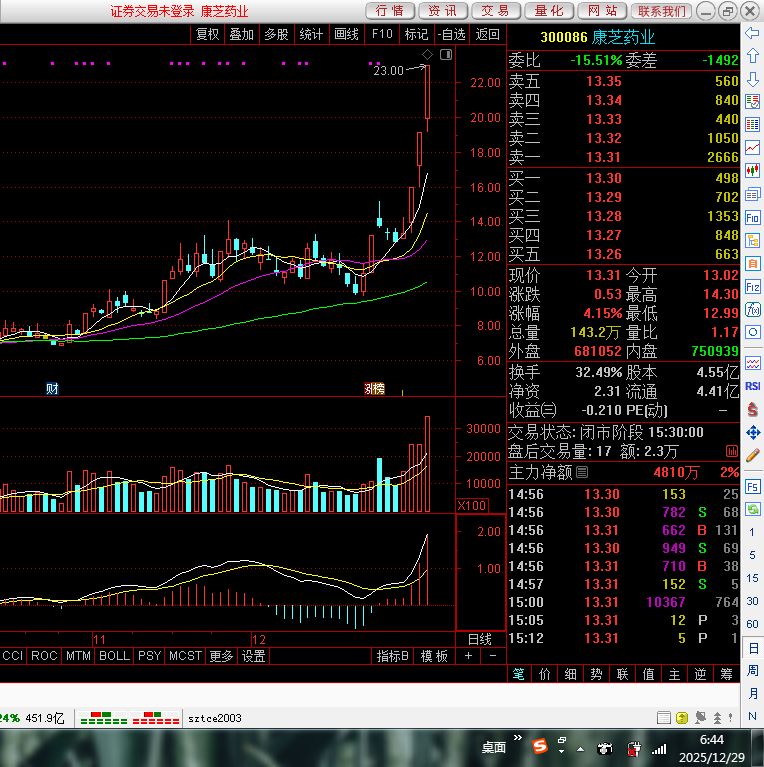Switch to the candlestick K-line chart icon
Screen dimensions: 764x767
tap(752, 171)
